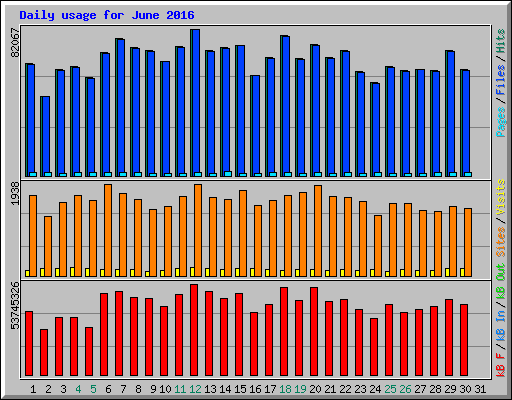The width and height of the screenshot is (512, 400).
Task: Click day label 17 on the x-axis
Action: point(270,389)
